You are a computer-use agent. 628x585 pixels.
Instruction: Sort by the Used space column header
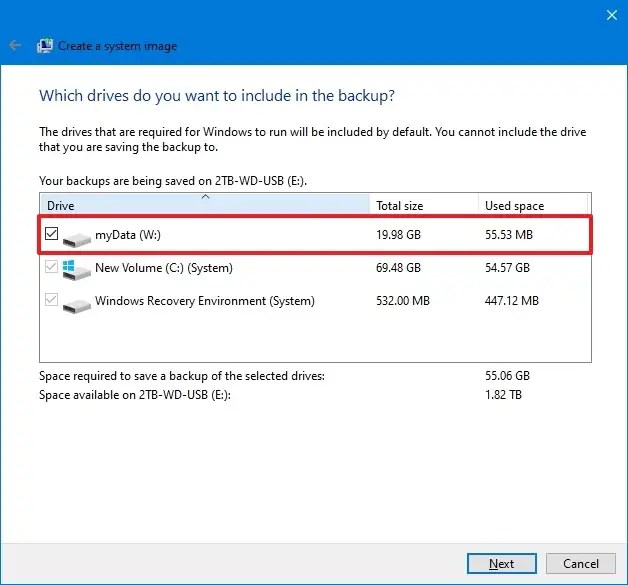click(533, 205)
